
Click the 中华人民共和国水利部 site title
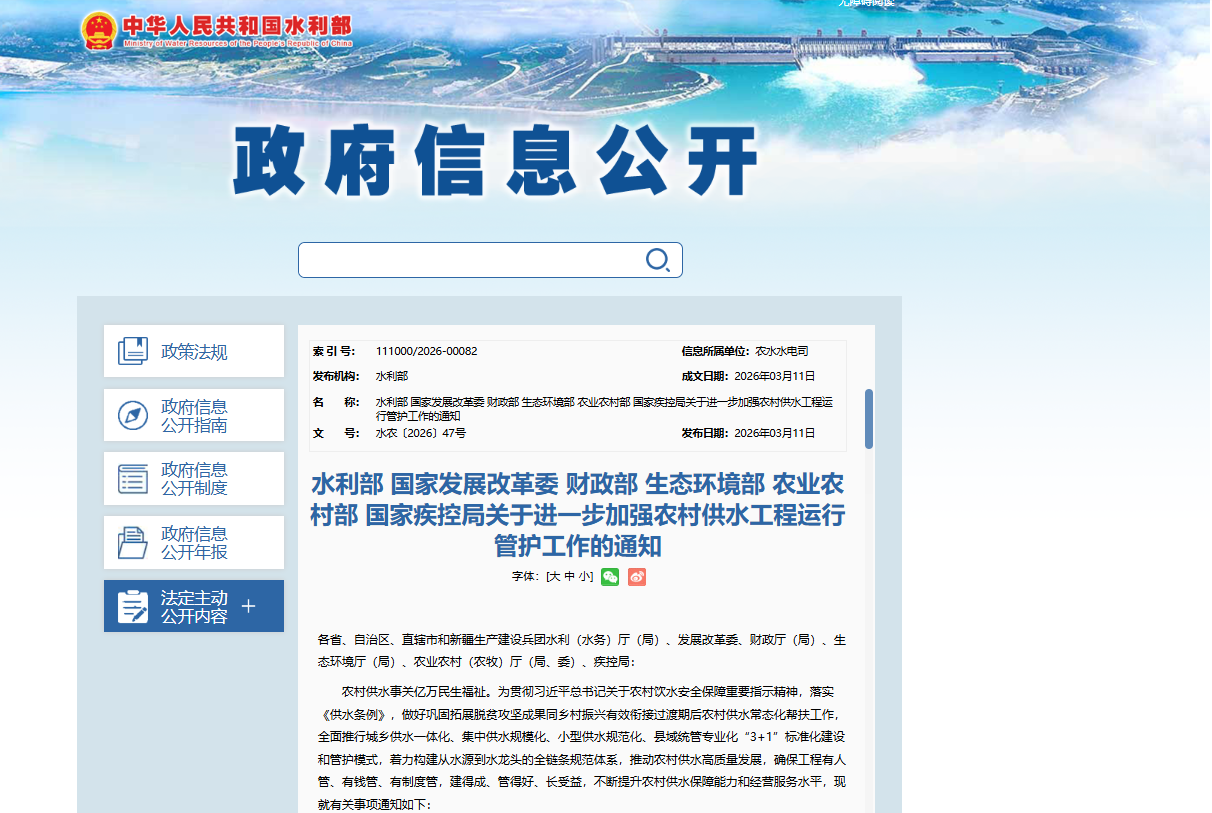pyautogui.click(x=237, y=27)
